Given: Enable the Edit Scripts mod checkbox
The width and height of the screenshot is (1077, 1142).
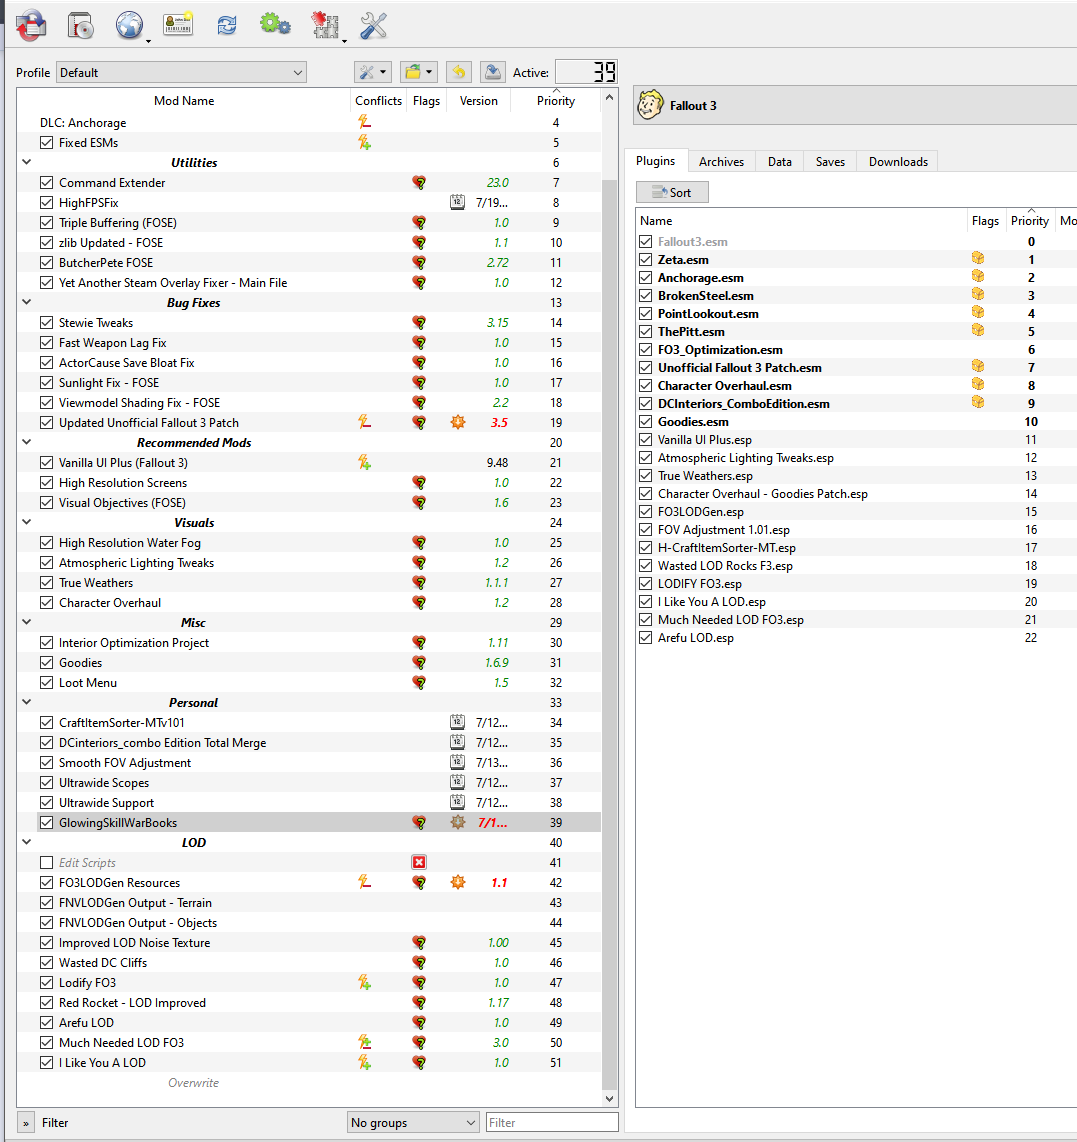Looking at the screenshot, I should (x=47, y=862).
